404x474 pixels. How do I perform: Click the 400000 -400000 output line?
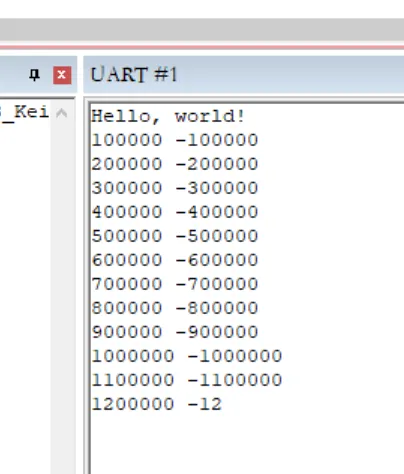point(175,212)
